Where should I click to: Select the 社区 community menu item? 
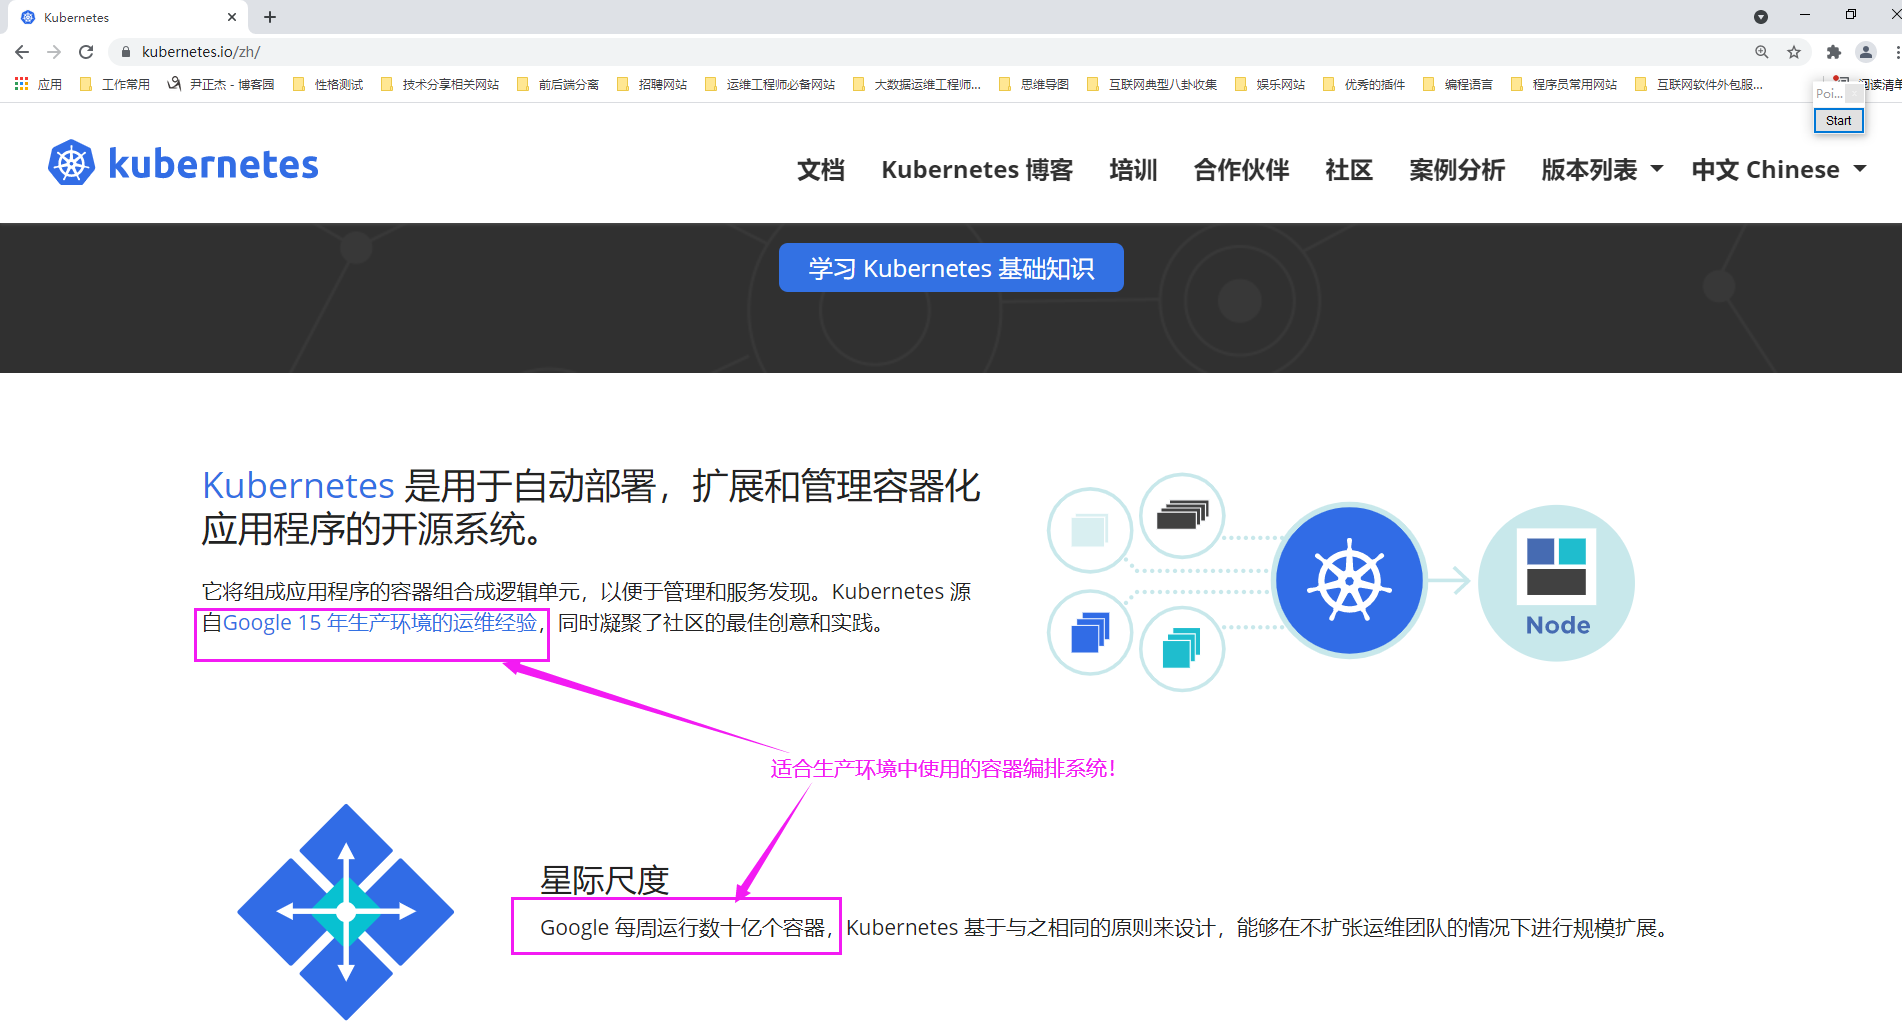pos(1348,170)
